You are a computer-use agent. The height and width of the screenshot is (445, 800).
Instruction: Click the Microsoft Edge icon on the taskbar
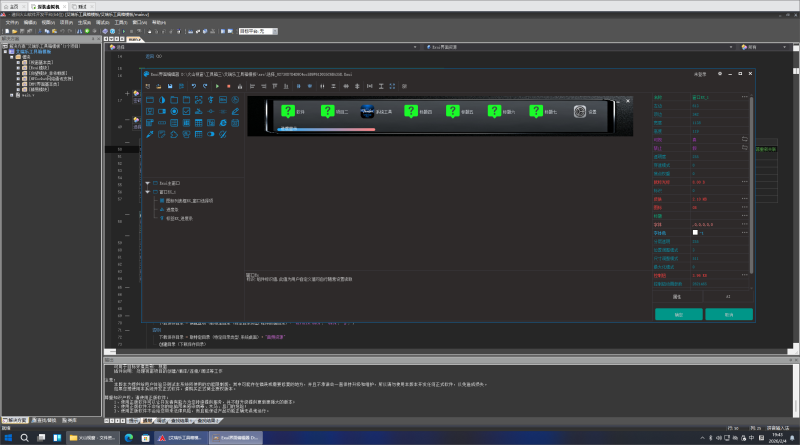pyautogui.click(x=127, y=438)
